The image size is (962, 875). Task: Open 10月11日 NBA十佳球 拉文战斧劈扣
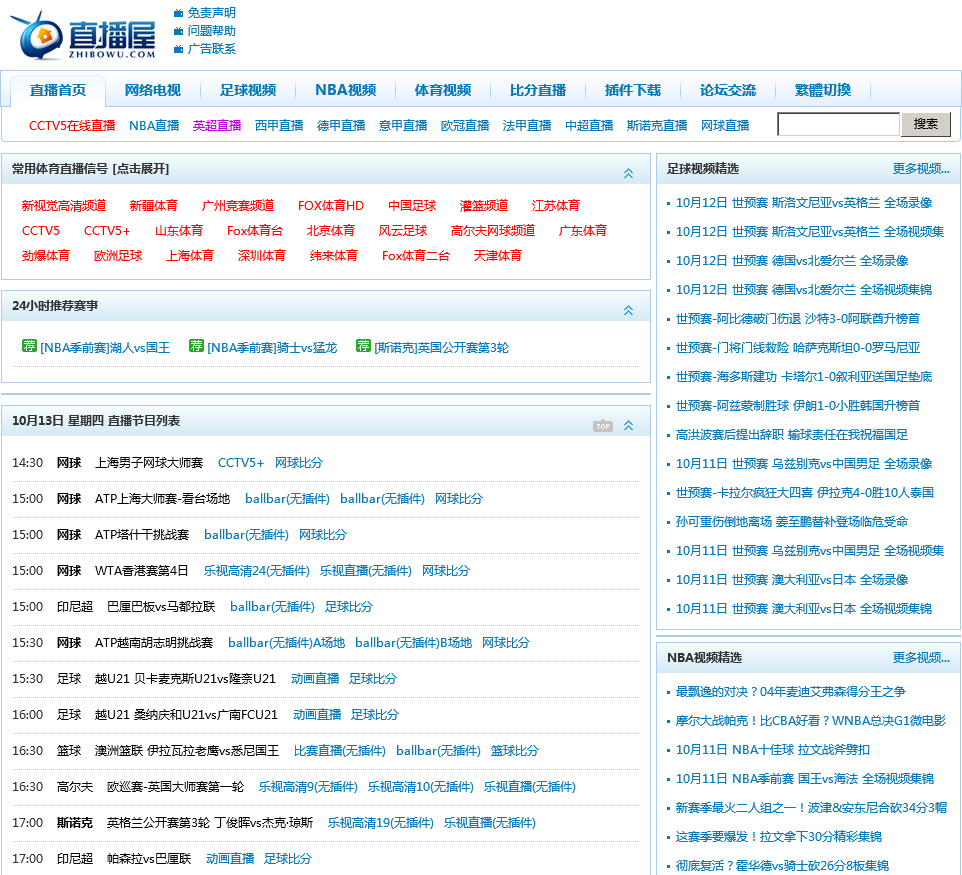pyautogui.click(x=772, y=750)
